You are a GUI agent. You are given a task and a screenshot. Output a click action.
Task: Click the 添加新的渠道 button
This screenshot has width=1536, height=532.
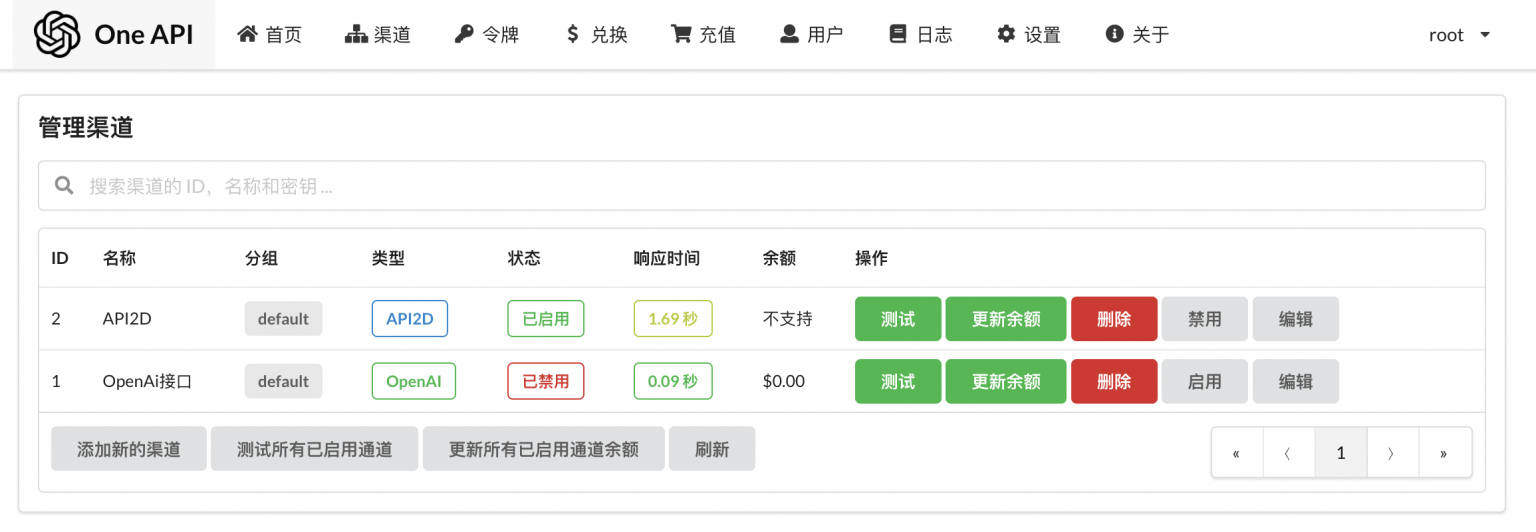(129, 449)
